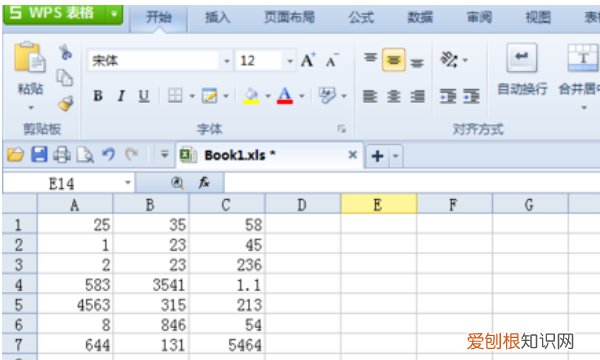Align text to bottom
The image size is (600, 360).
pos(417,62)
